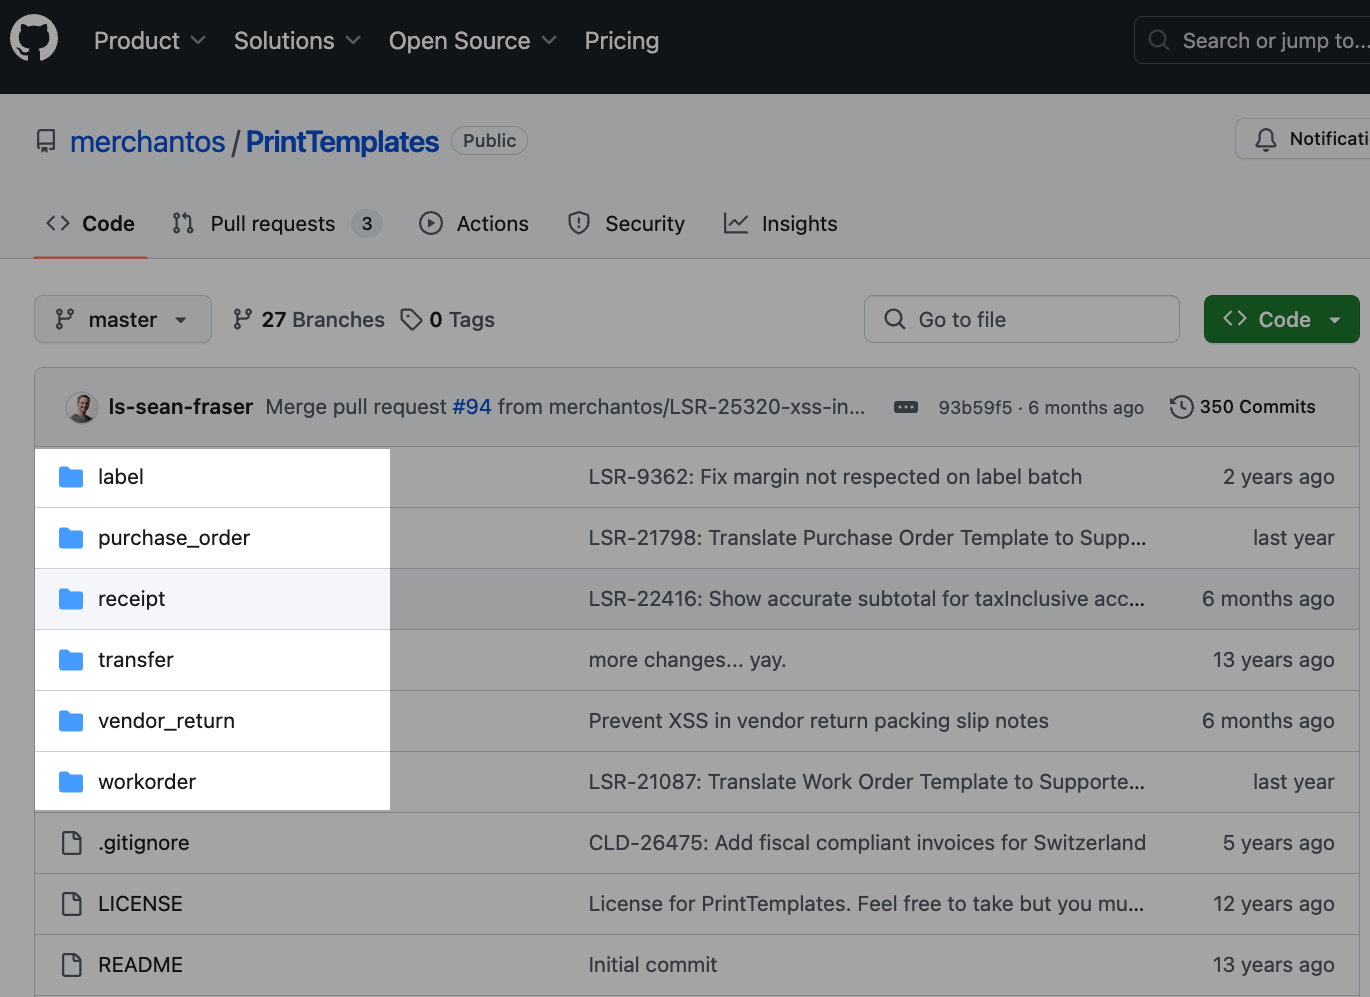Switch to the Insights tab
1370x997 pixels.
tap(799, 223)
